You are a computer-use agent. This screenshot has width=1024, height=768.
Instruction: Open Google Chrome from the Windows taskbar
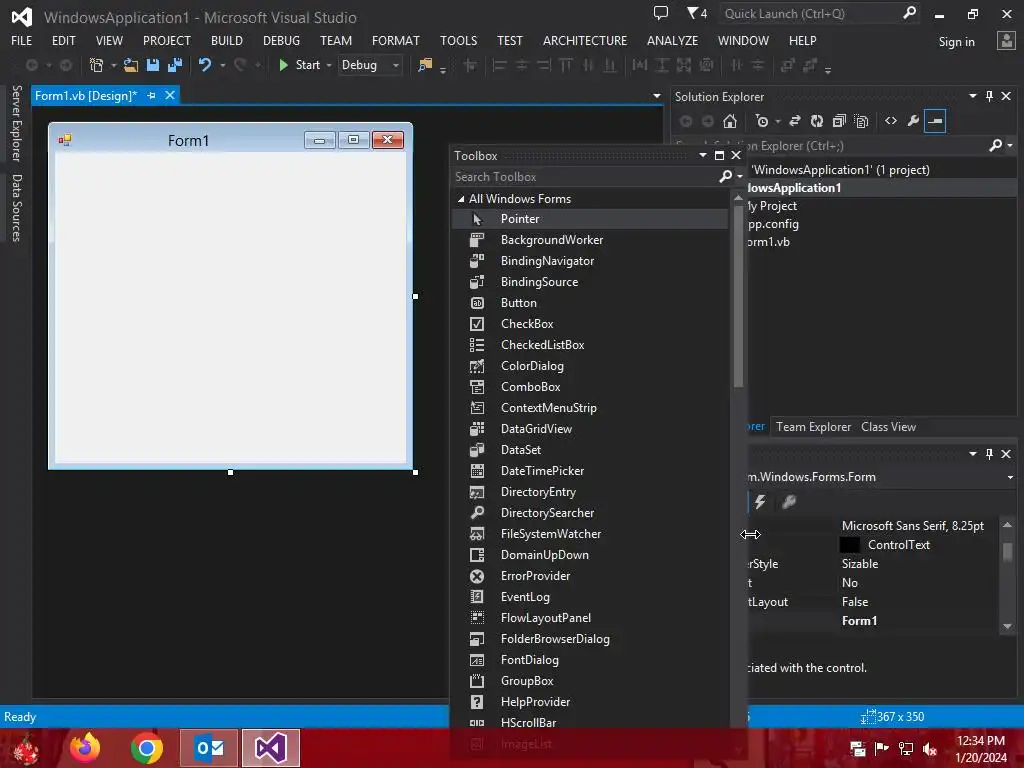tap(147, 748)
